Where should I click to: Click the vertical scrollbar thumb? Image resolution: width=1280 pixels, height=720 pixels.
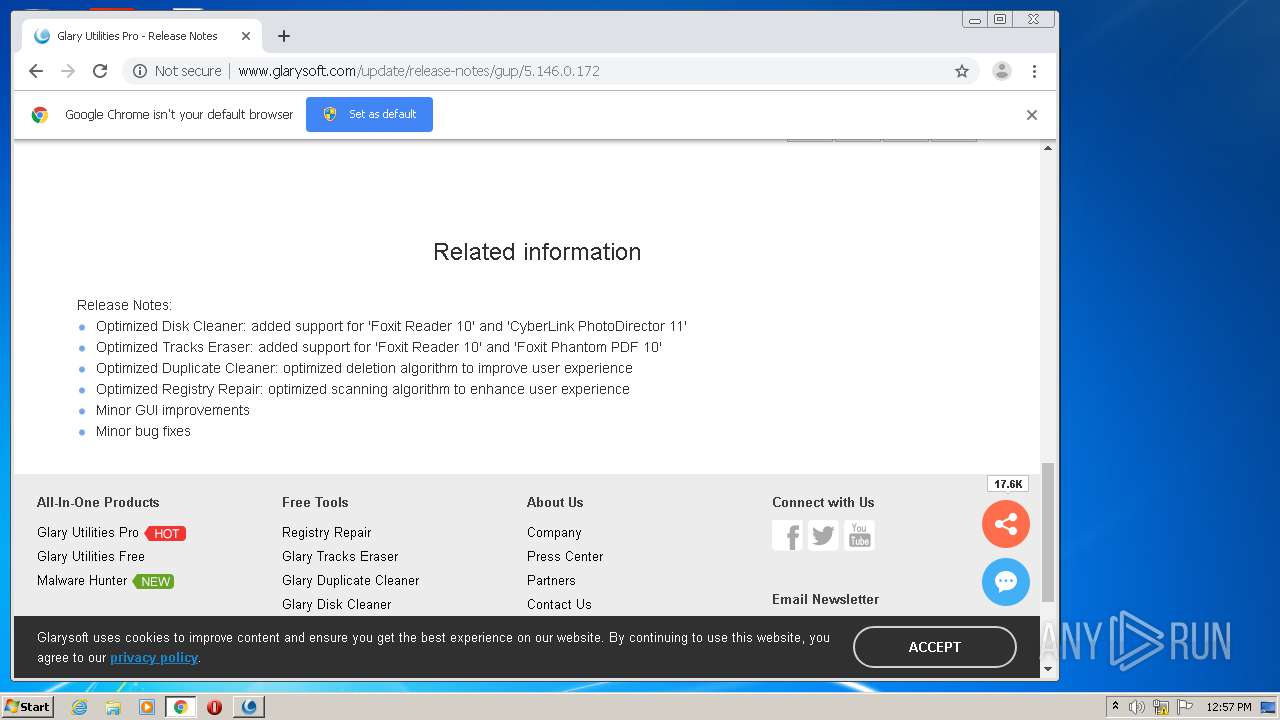click(x=1048, y=532)
